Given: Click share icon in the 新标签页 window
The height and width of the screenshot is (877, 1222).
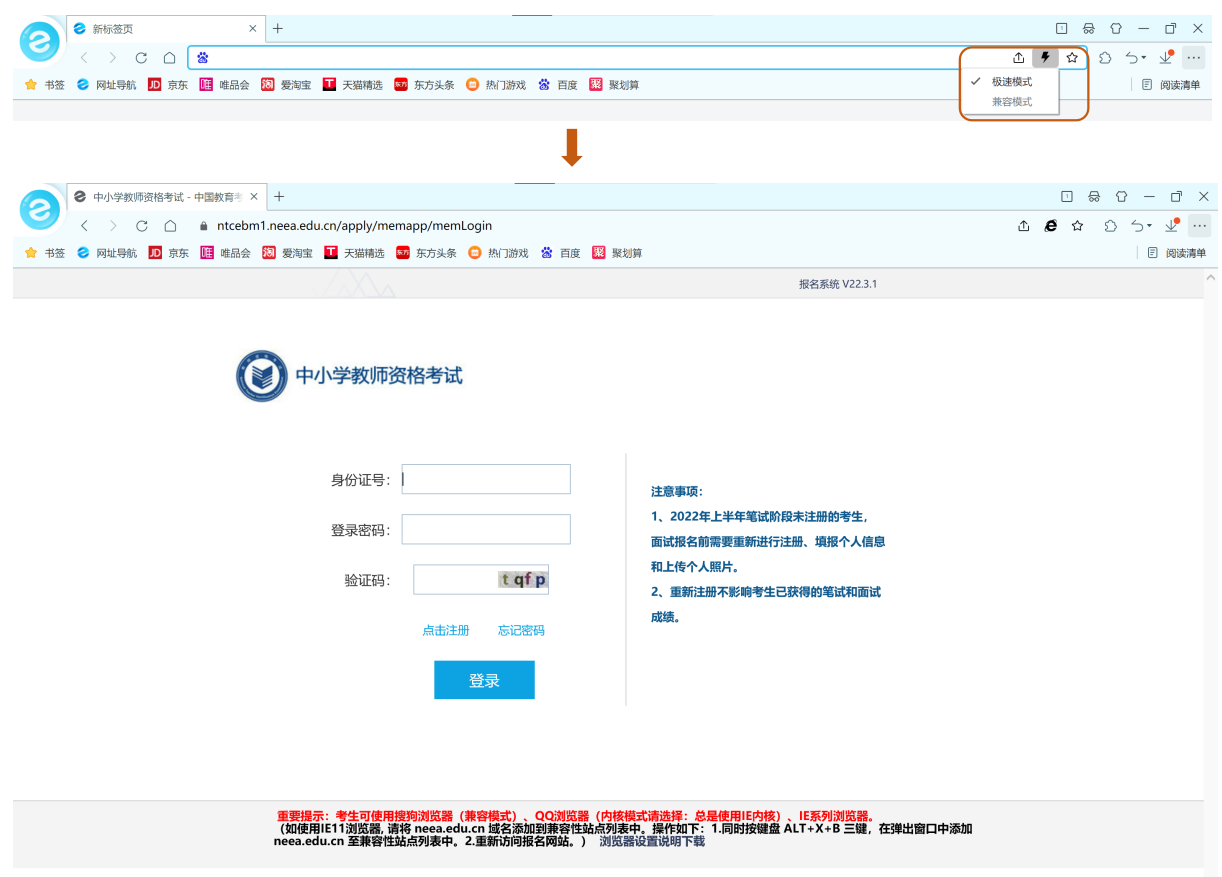Looking at the screenshot, I should click(1018, 58).
